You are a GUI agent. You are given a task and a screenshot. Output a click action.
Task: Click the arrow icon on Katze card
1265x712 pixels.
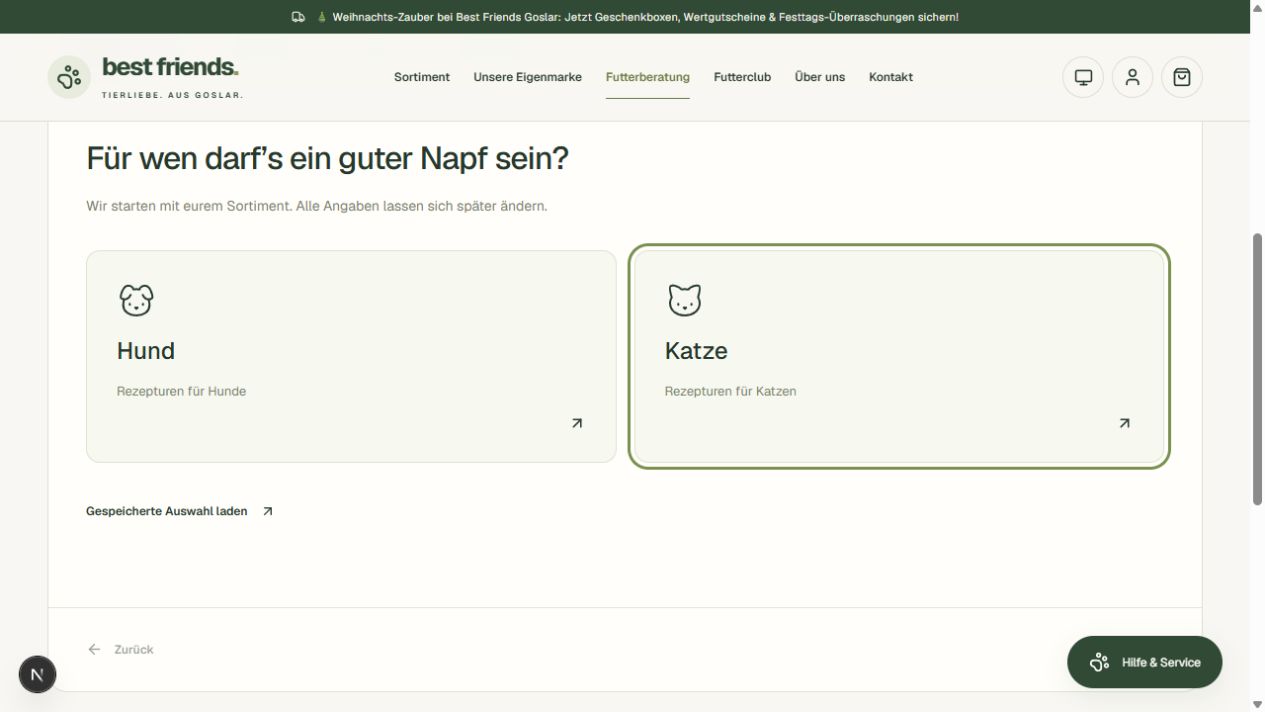pos(1125,423)
